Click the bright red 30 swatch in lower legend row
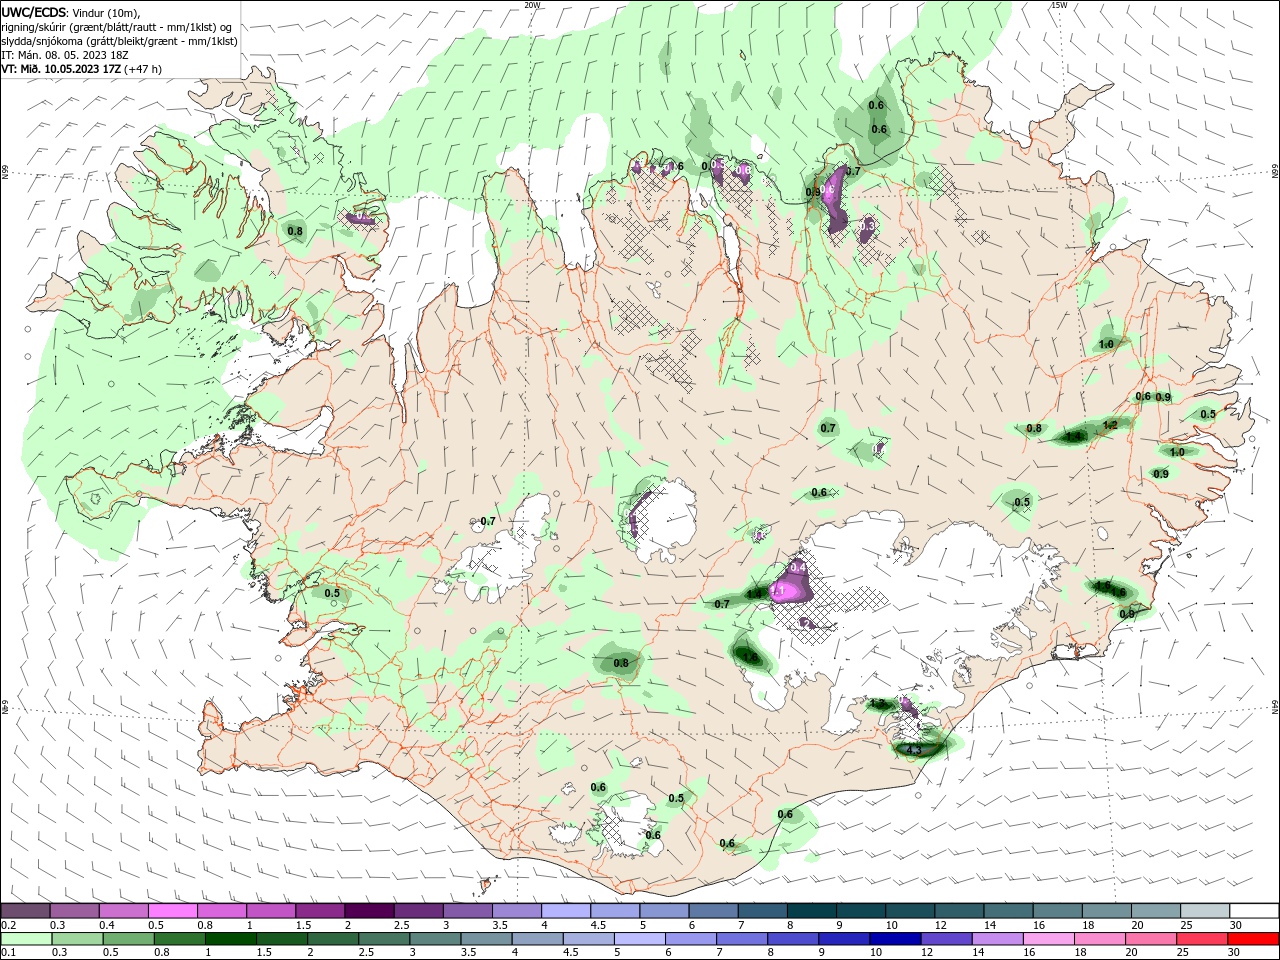The image size is (1280, 960). (1254, 939)
